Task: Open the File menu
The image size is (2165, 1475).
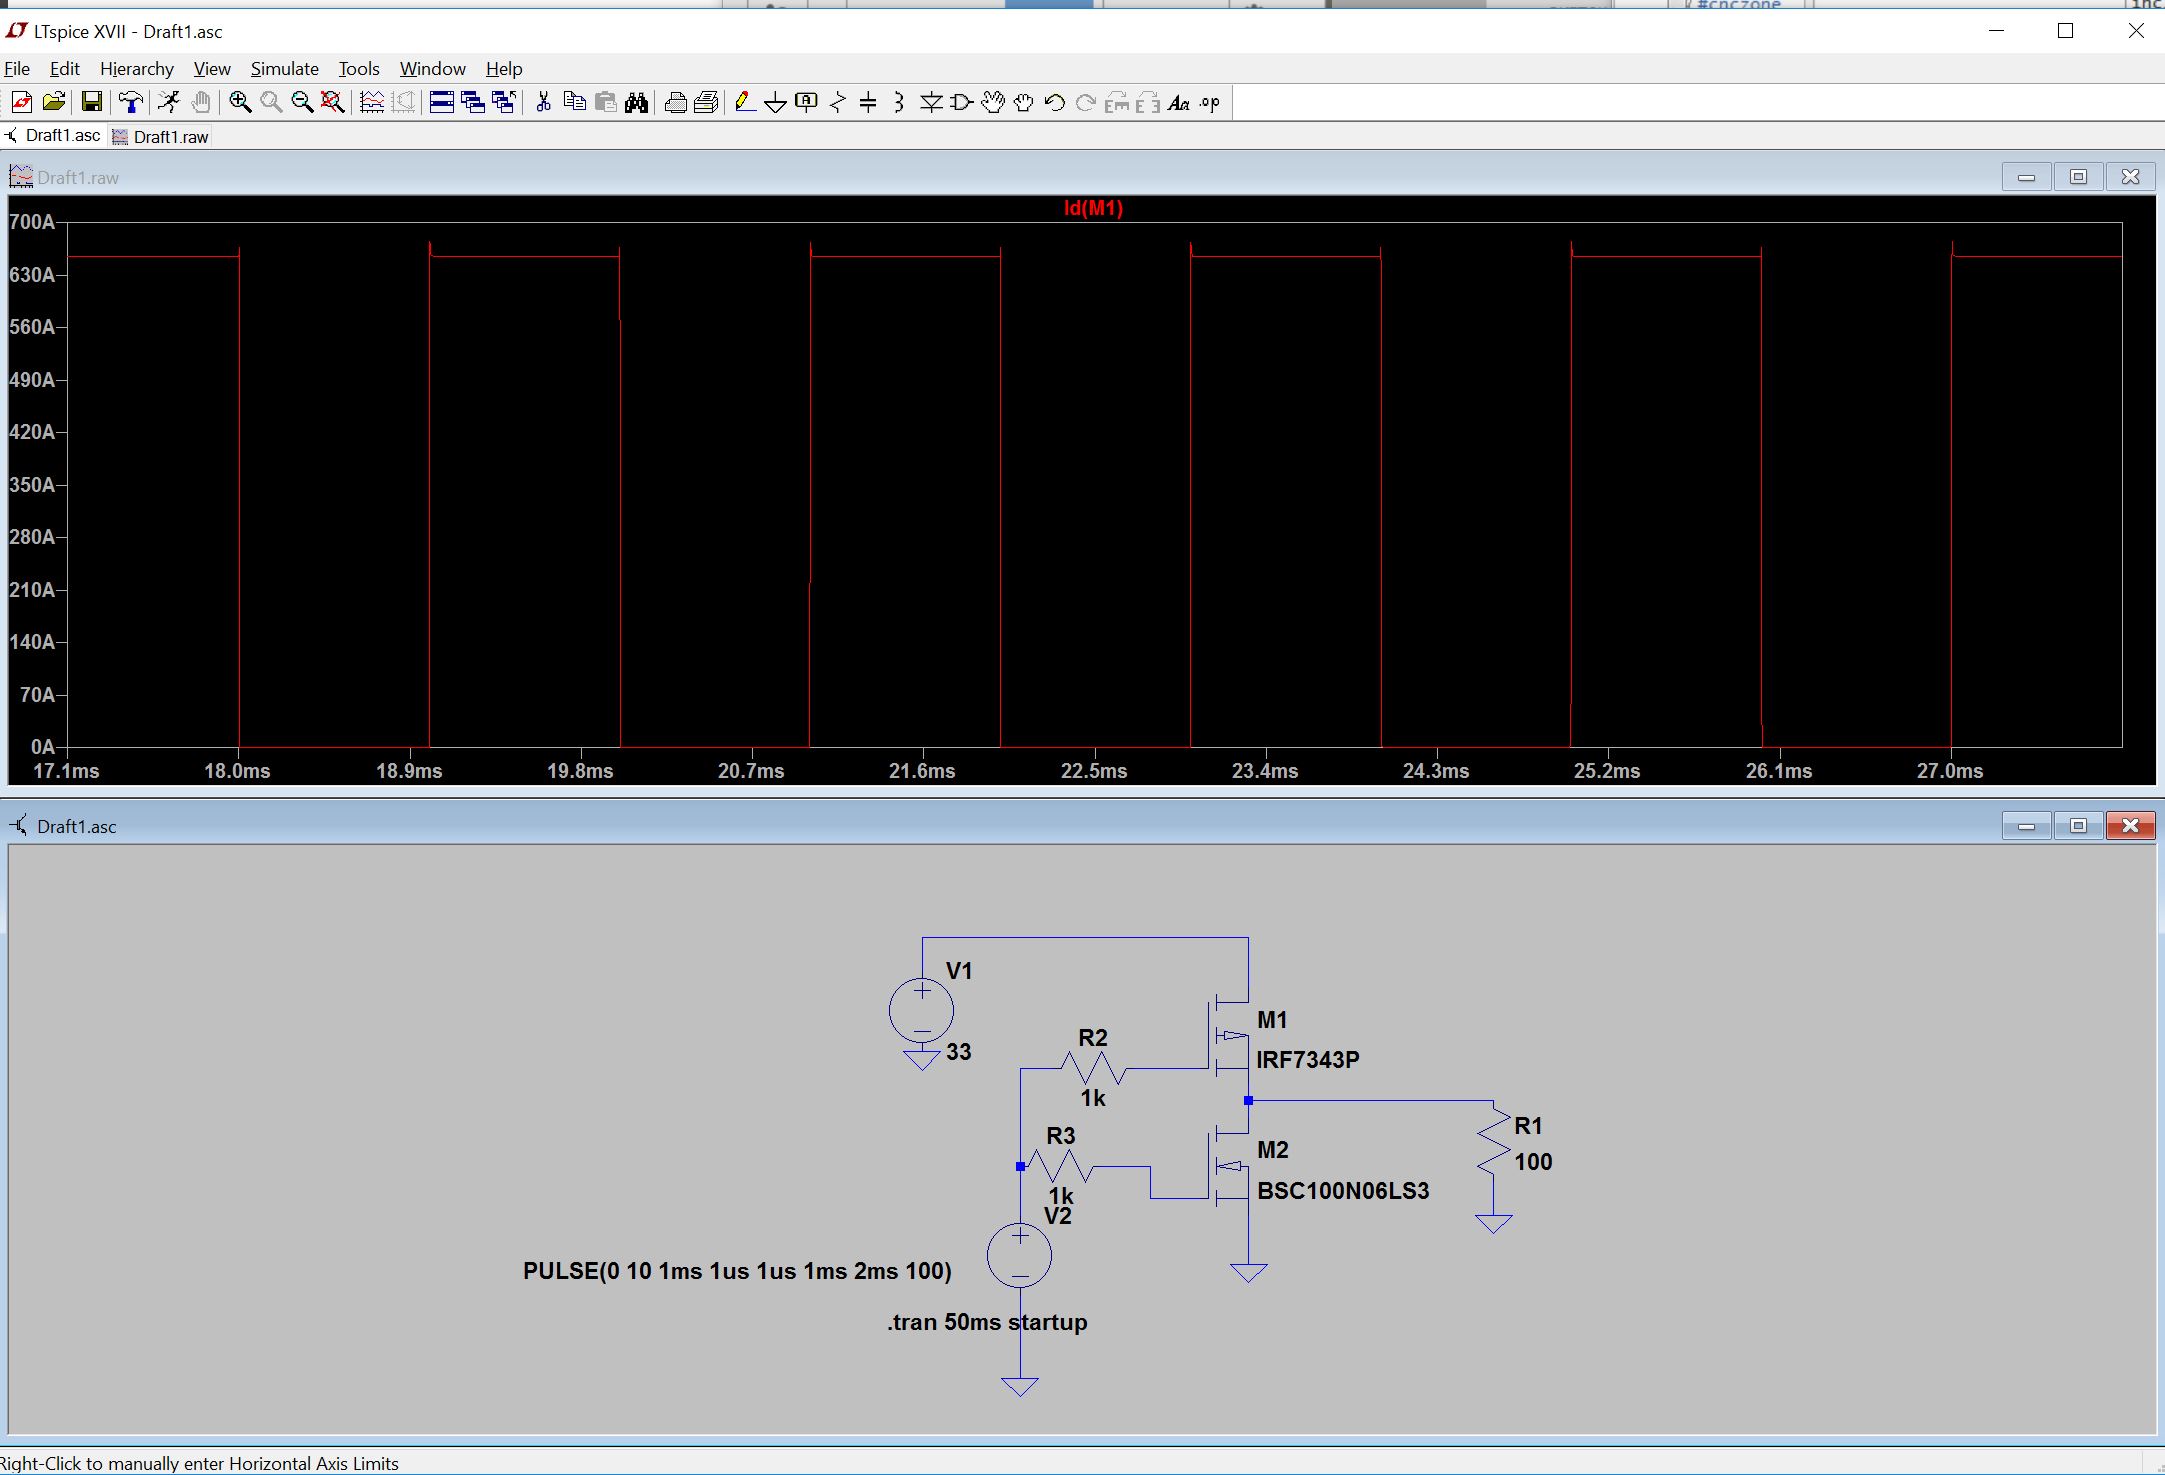Action: (17, 68)
